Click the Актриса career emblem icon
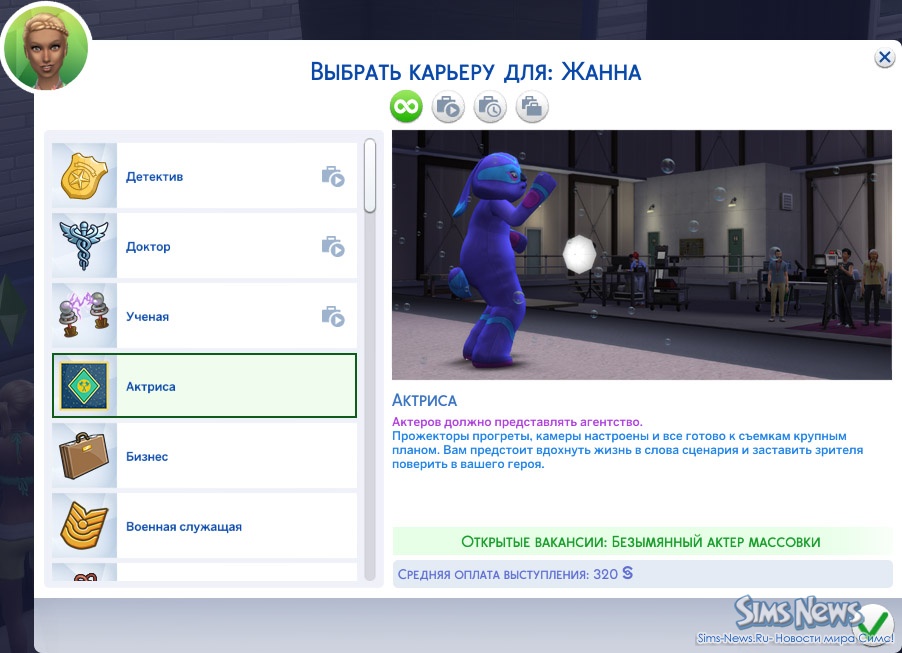This screenshot has width=902, height=653. tap(85, 387)
